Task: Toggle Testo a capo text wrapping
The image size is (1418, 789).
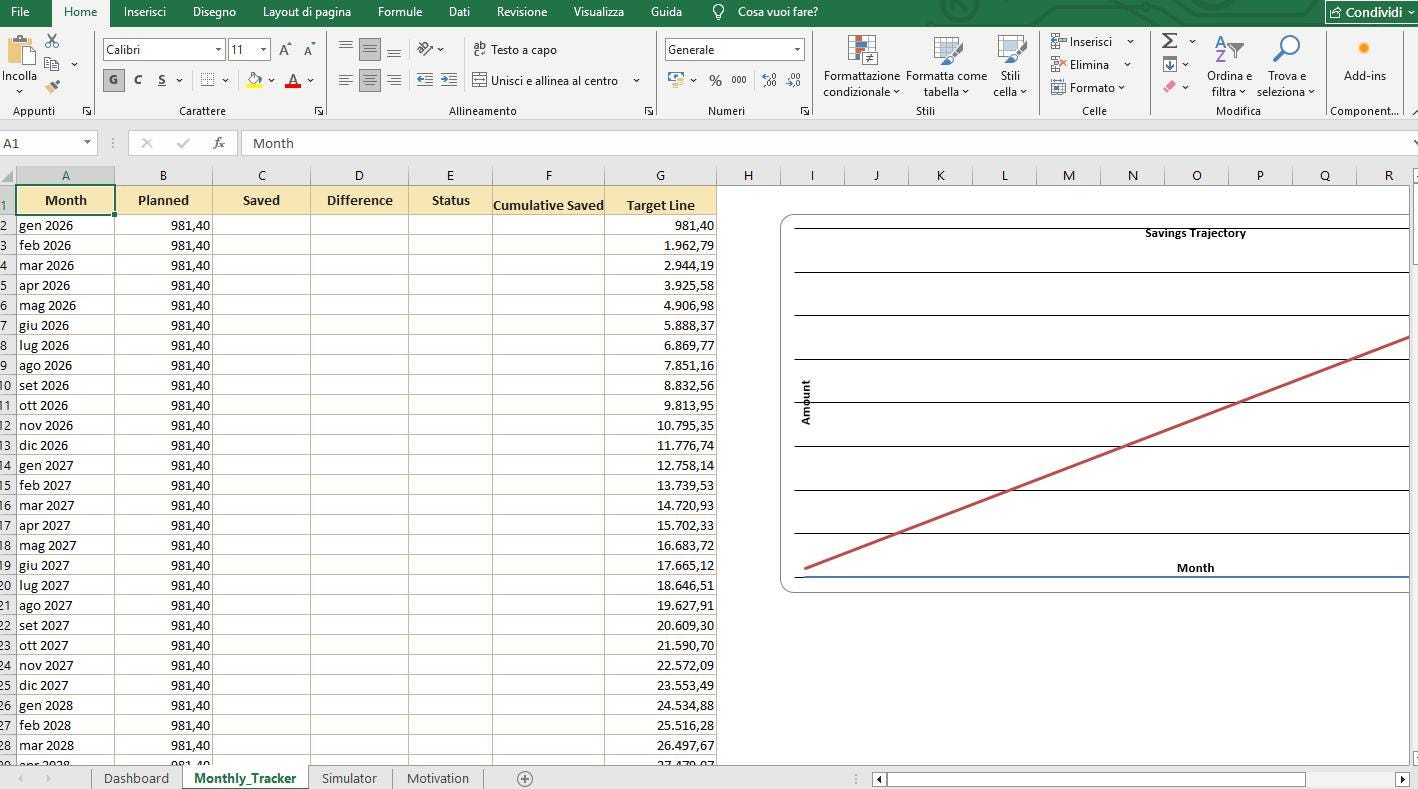Action: pos(514,49)
